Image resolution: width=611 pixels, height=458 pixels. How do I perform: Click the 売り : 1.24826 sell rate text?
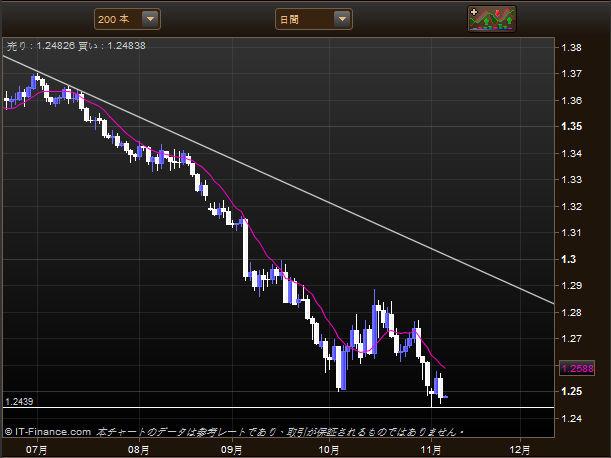(x=41, y=46)
